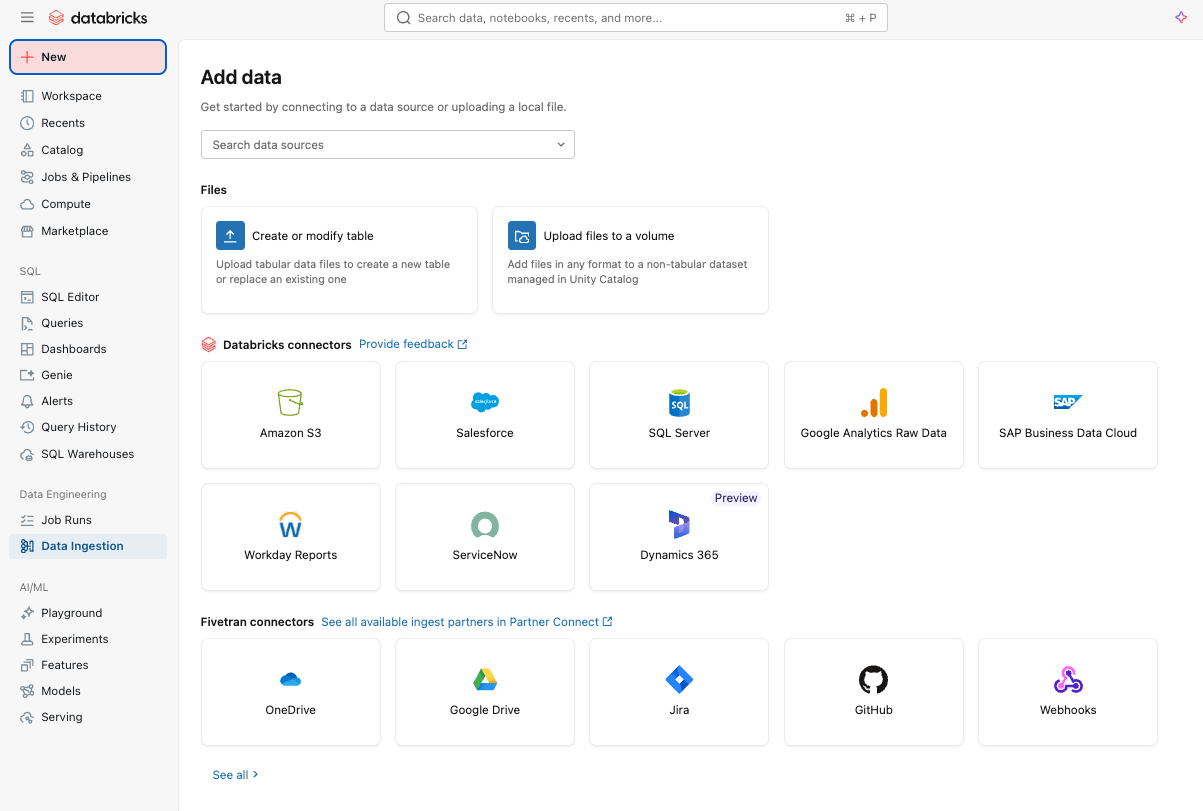
Task: Expand the See all connectors chevron
Action: point(255,774)
